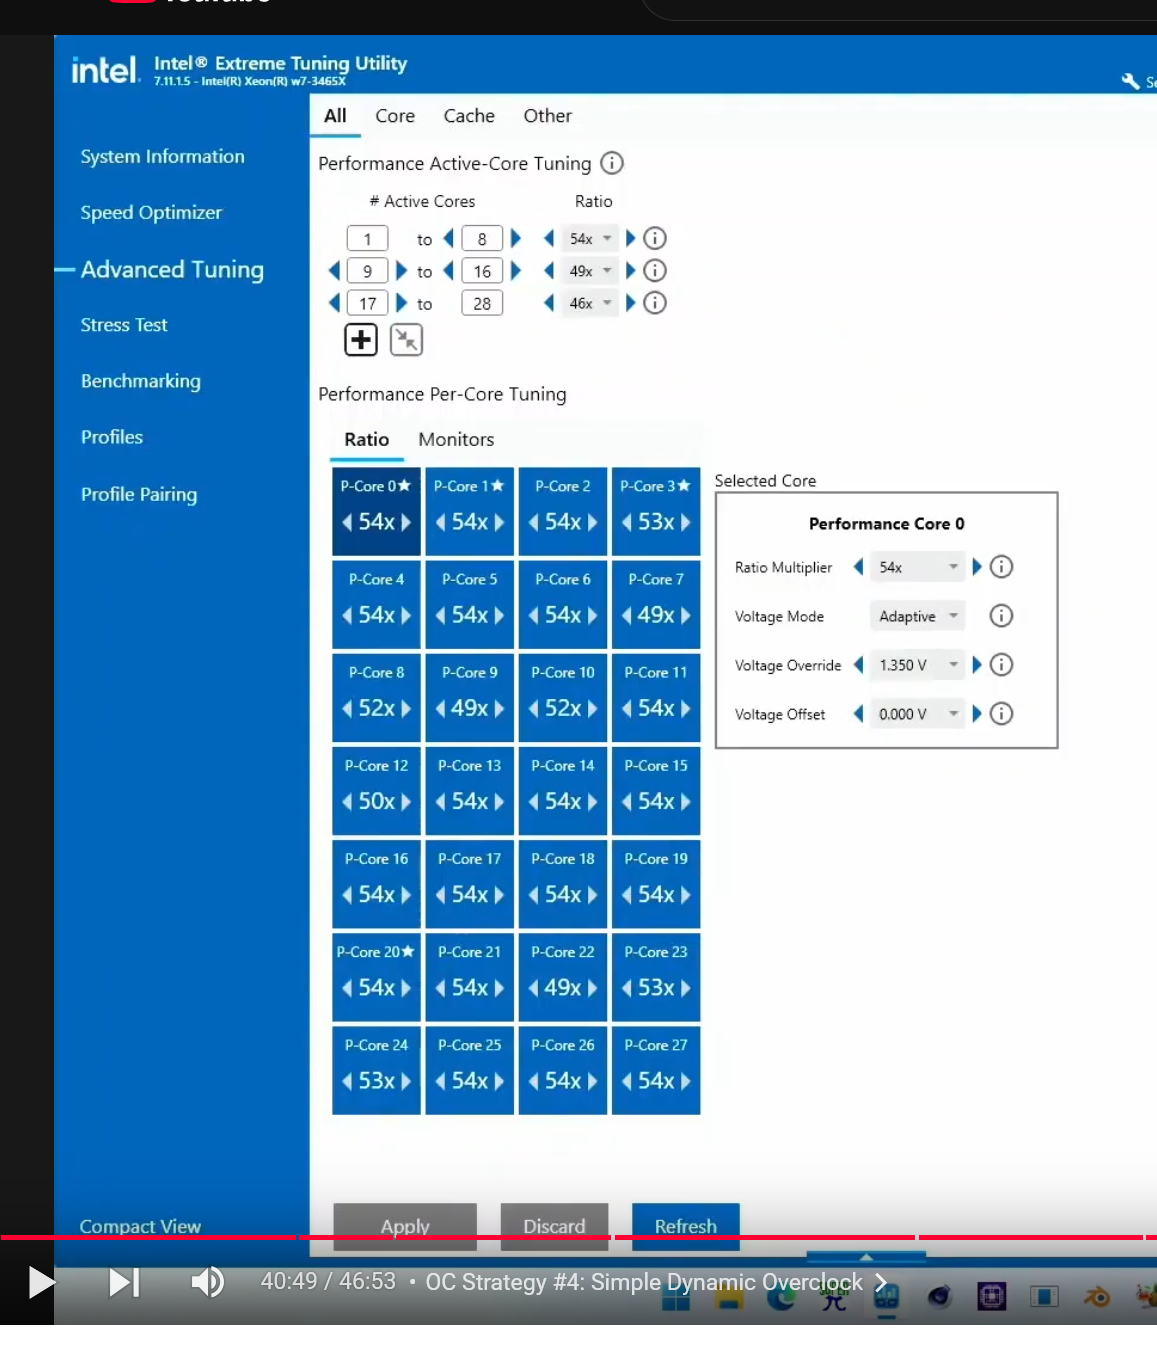Refresh the tuning values

[686, 1226]
